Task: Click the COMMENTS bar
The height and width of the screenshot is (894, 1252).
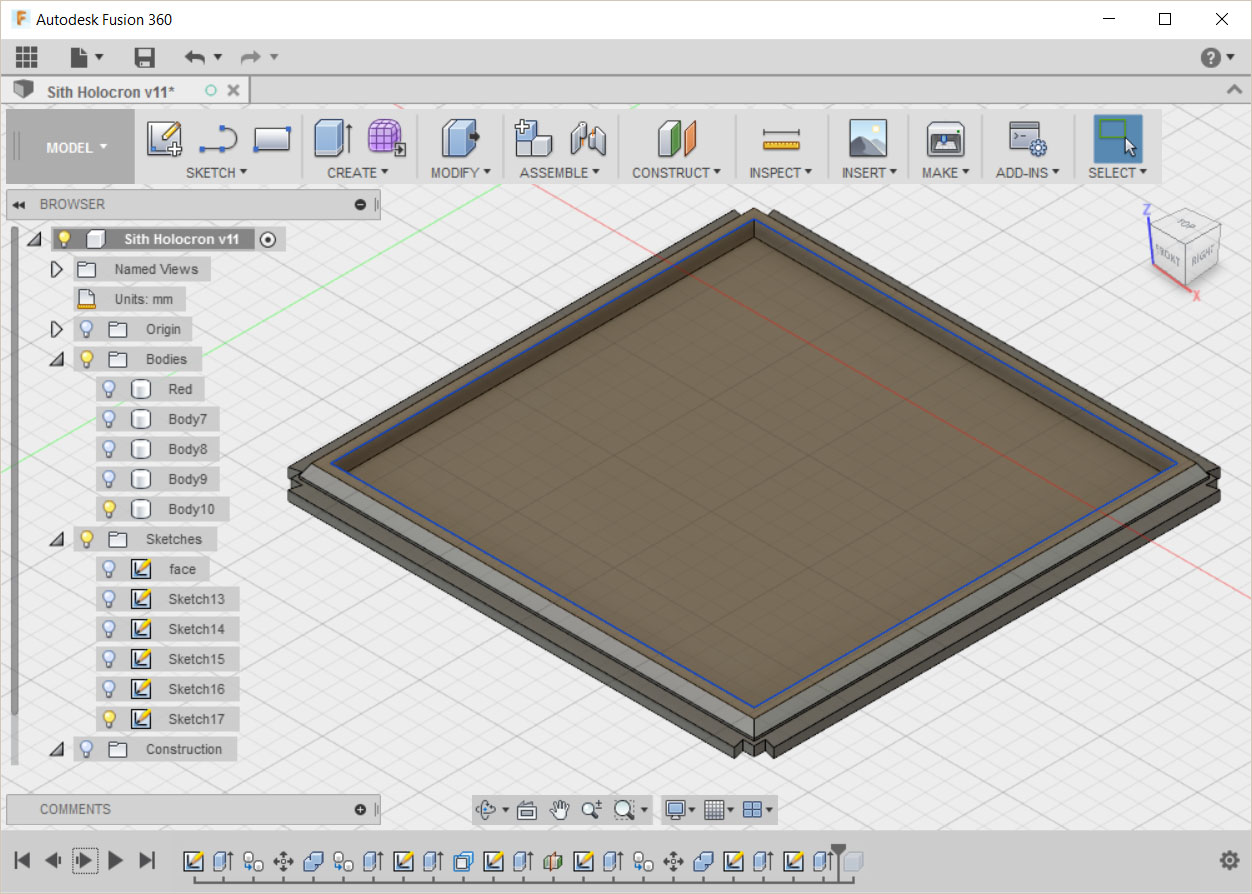Action: [x=190, y=809]
